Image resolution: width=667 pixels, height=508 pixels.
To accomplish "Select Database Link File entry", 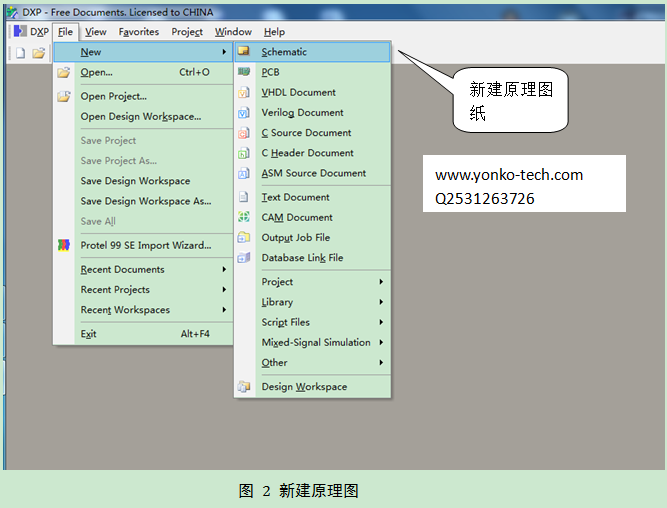I will point(312,258).
